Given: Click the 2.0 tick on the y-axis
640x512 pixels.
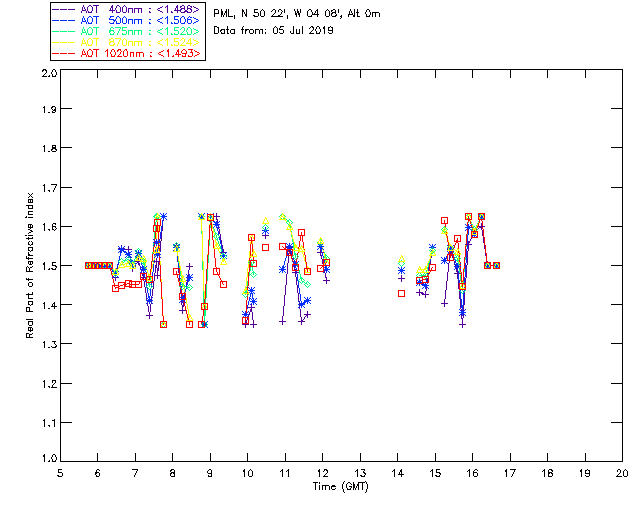Looking at the screenshot, I should [48, 74].
